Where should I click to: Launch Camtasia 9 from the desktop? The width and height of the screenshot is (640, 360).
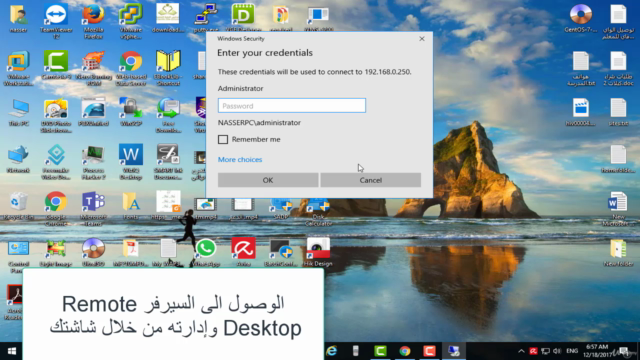pos(56,65)
